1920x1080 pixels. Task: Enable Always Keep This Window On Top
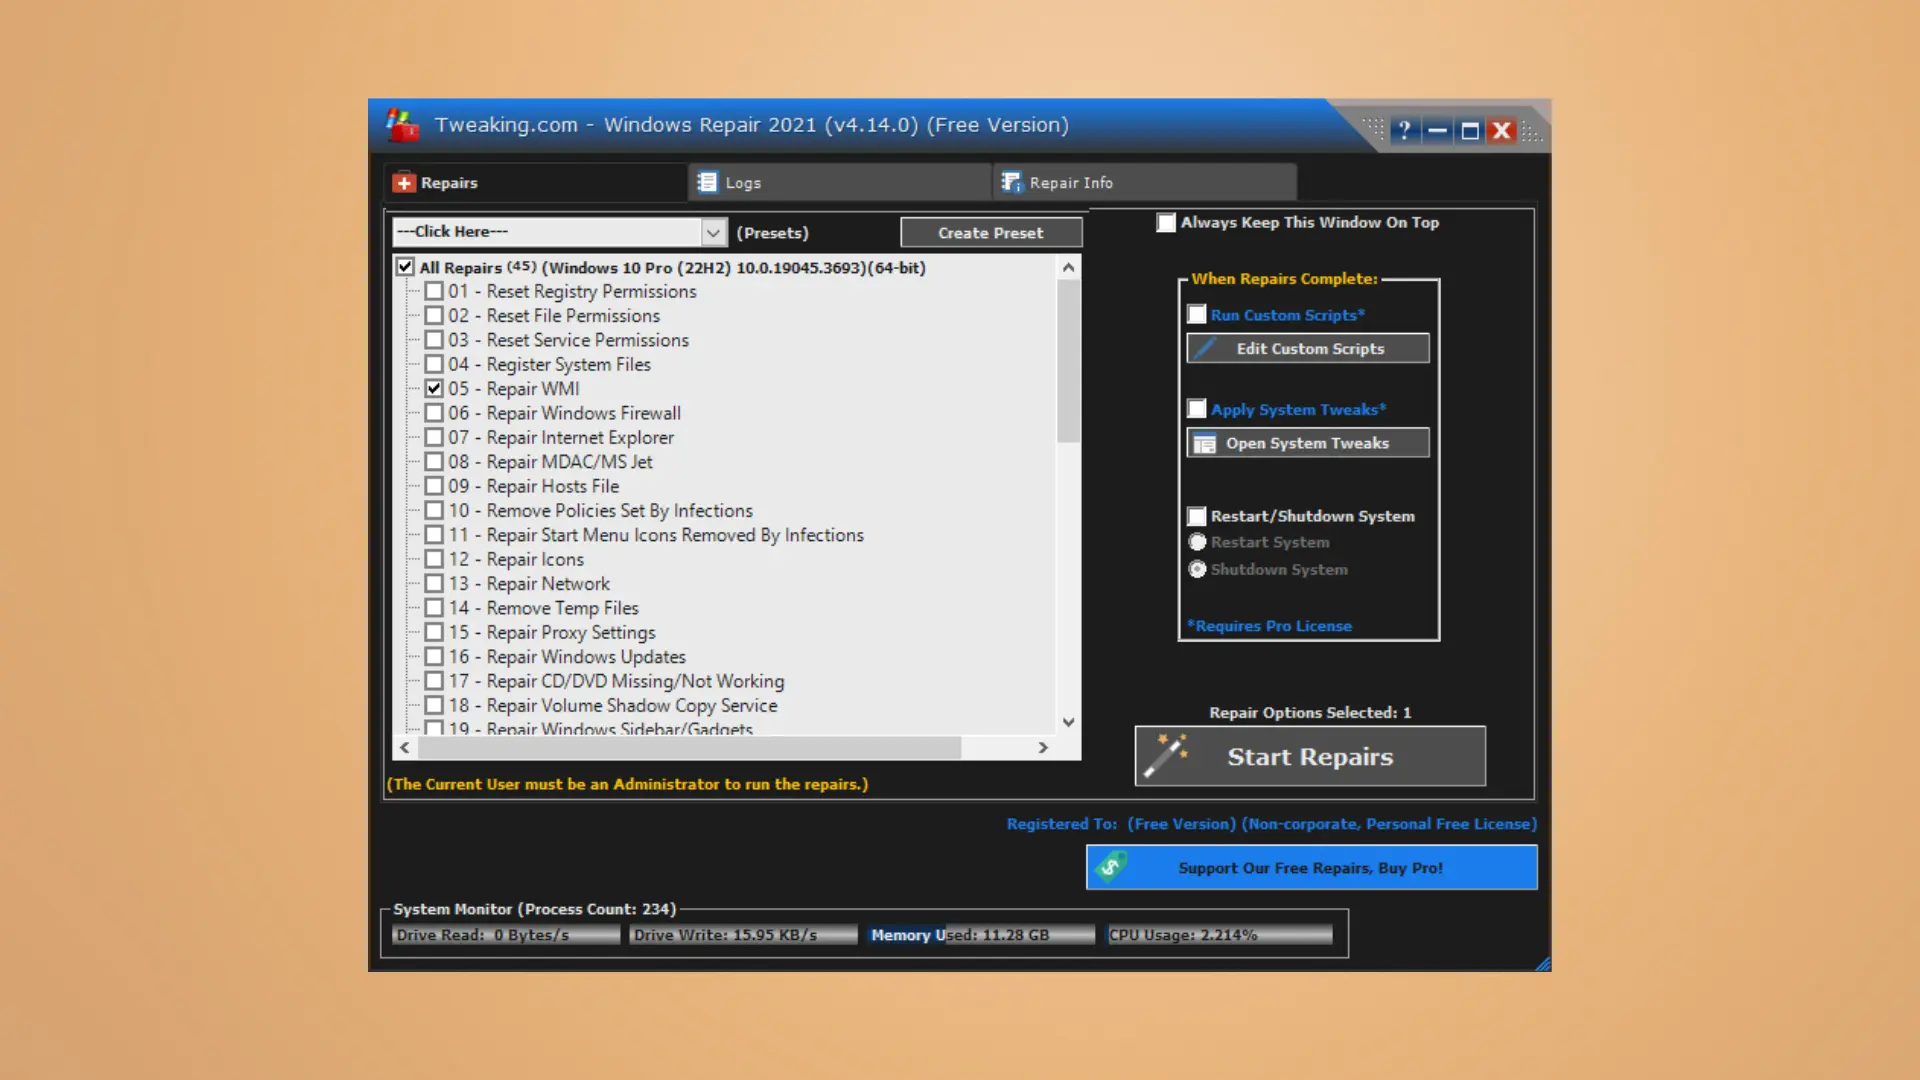point(1166,222)
